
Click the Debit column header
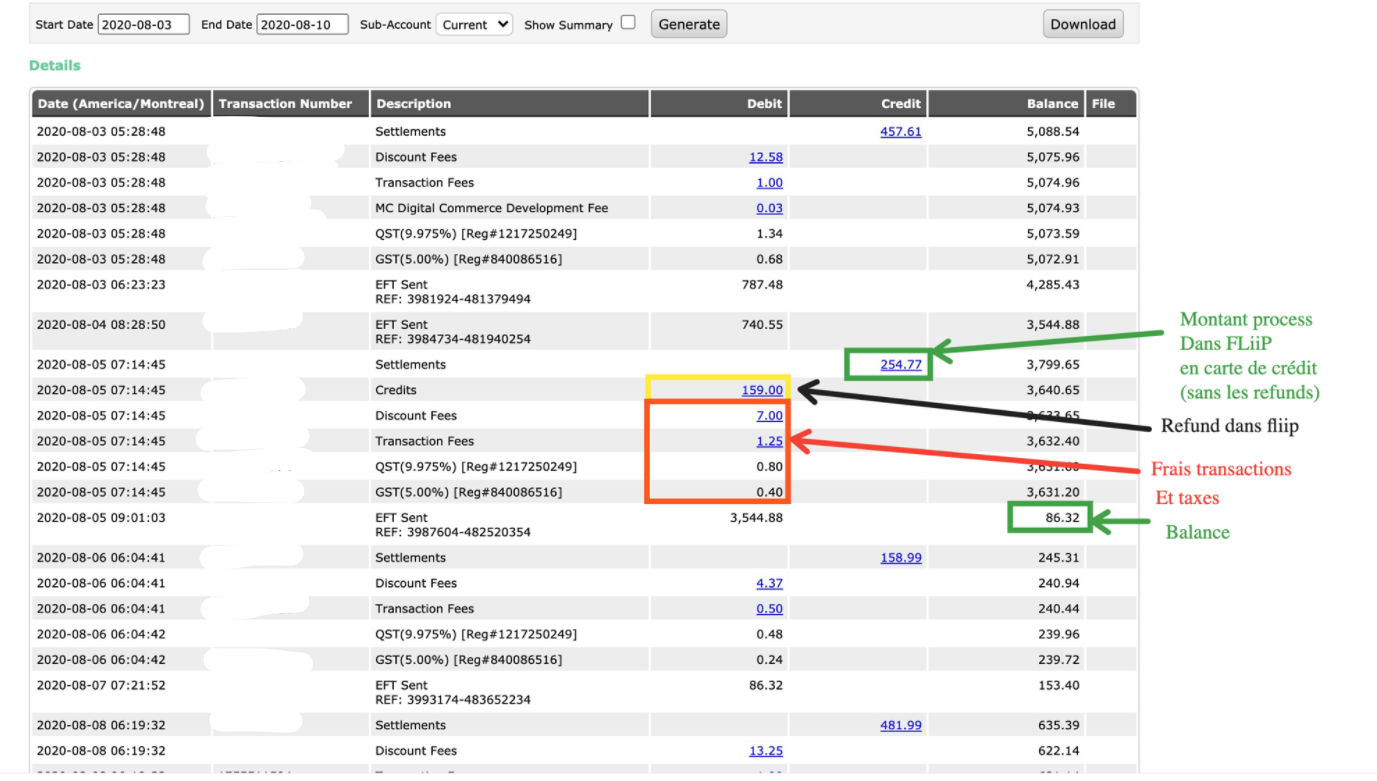[x=764, y=104]
